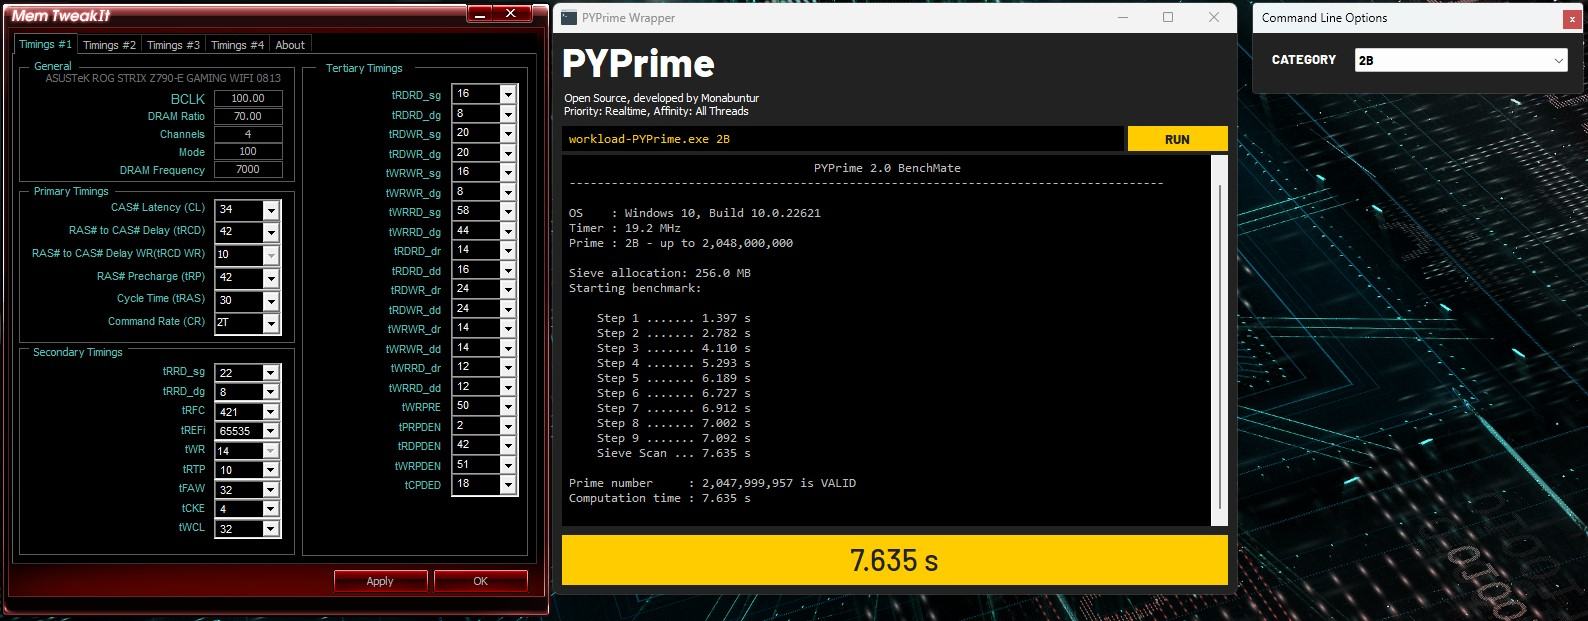Open the tWRPDEN dropdown showing 51

[x=508, y=465]
